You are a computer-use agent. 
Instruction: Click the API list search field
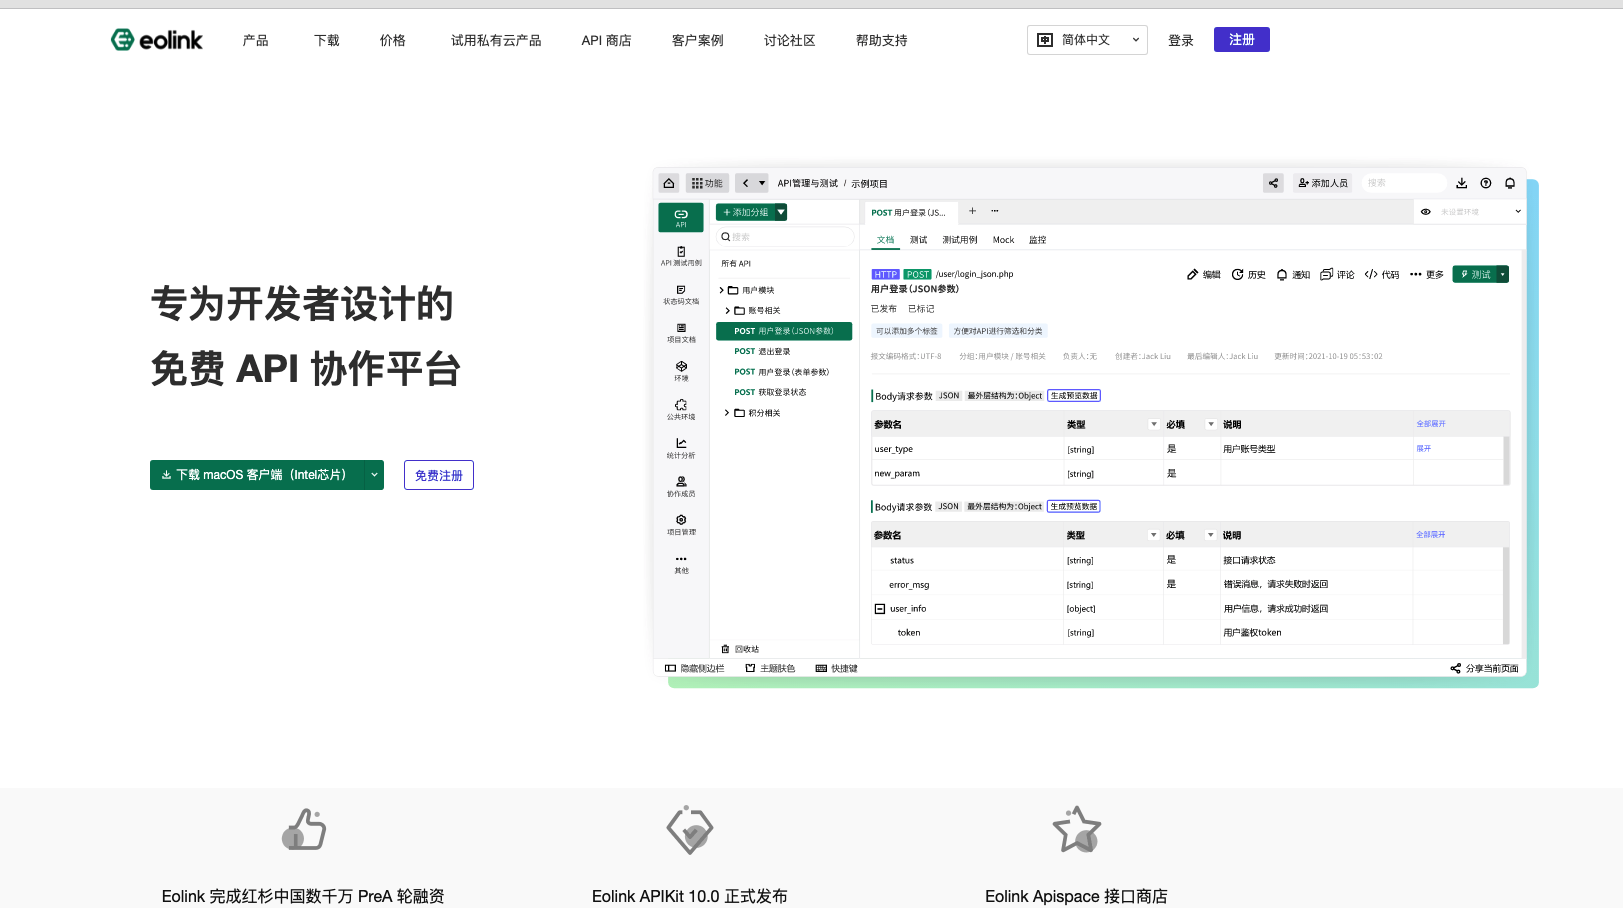(786, 237)
